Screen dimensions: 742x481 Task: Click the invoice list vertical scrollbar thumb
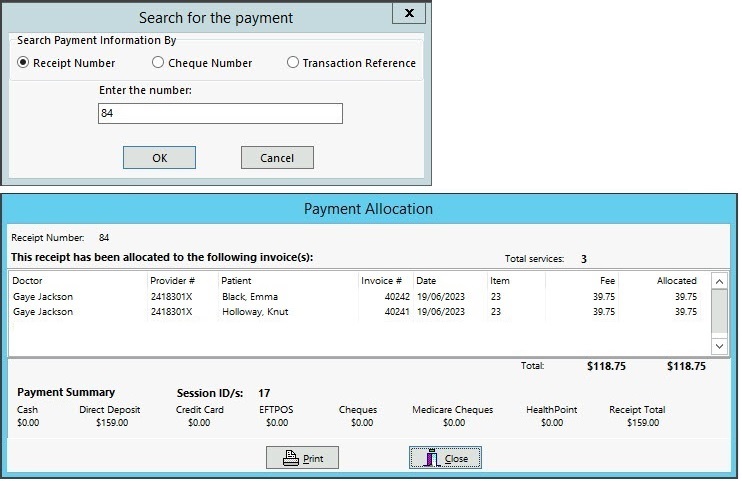[x=719, y=312]
